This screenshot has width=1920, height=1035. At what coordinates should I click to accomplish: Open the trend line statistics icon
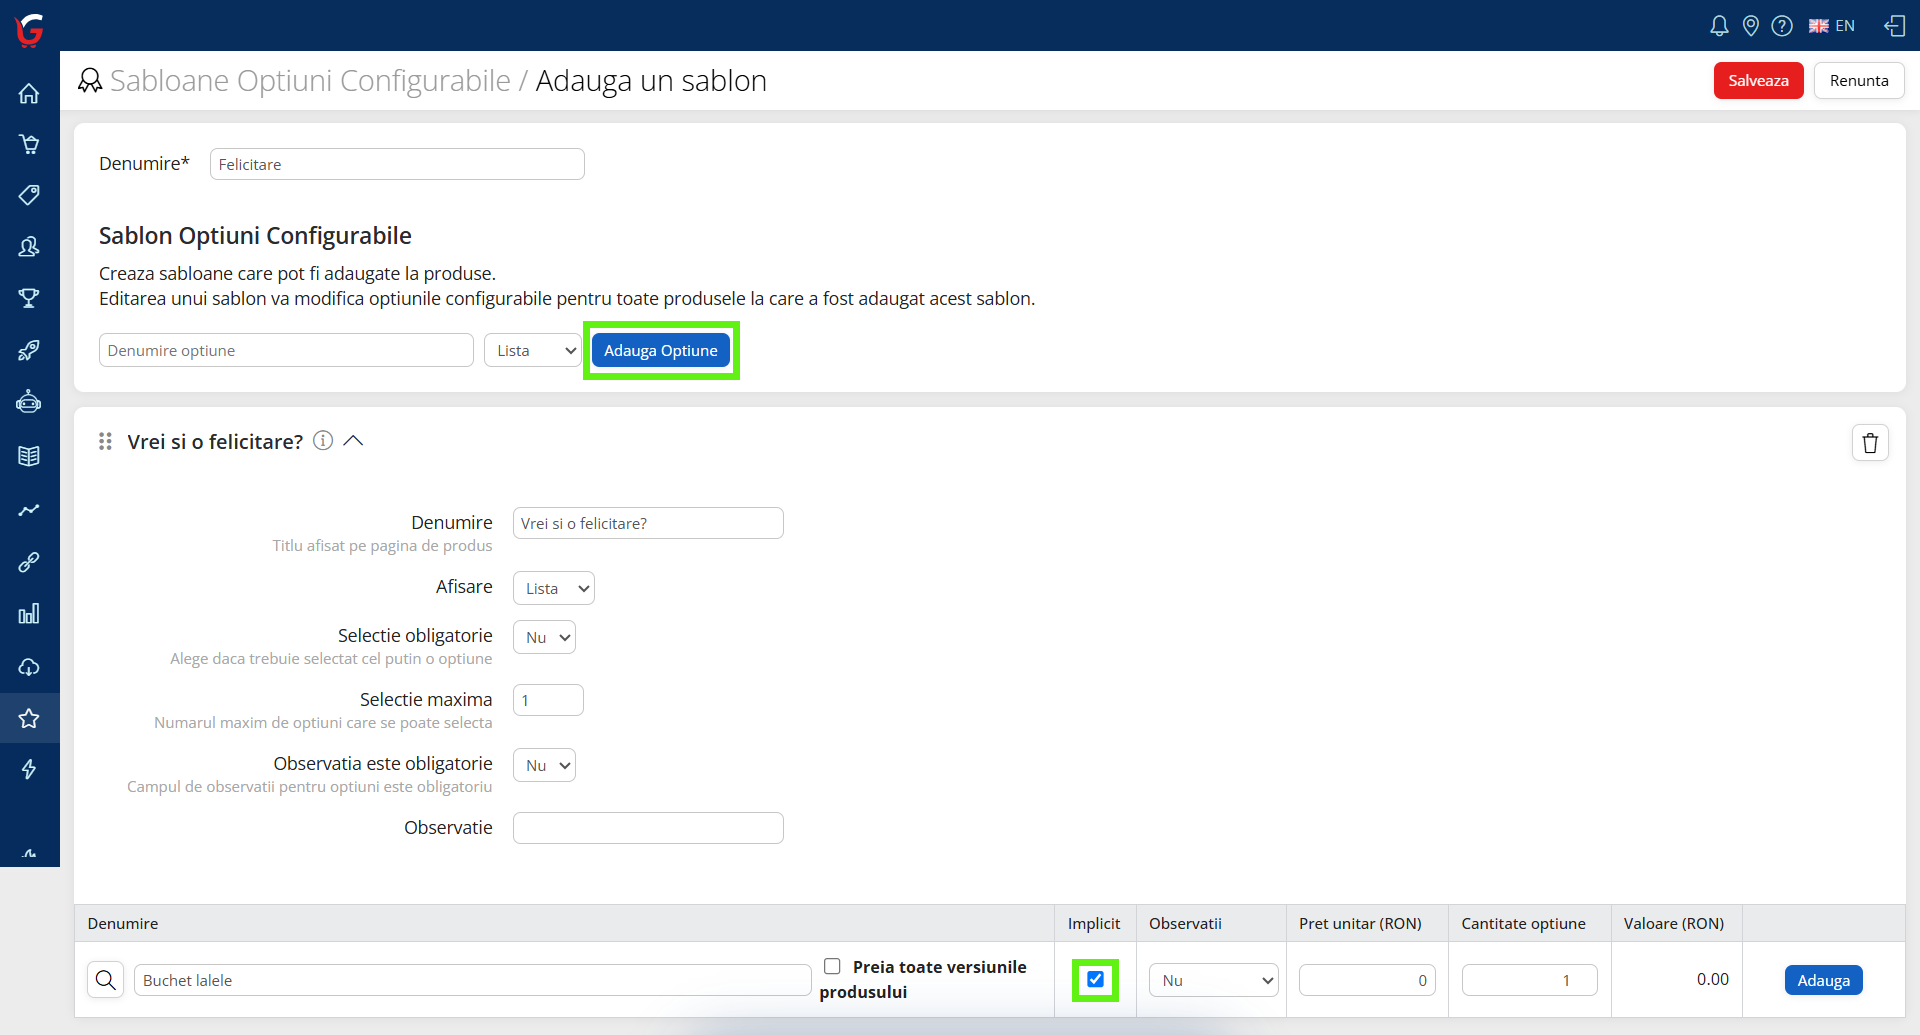click(29, 510)
